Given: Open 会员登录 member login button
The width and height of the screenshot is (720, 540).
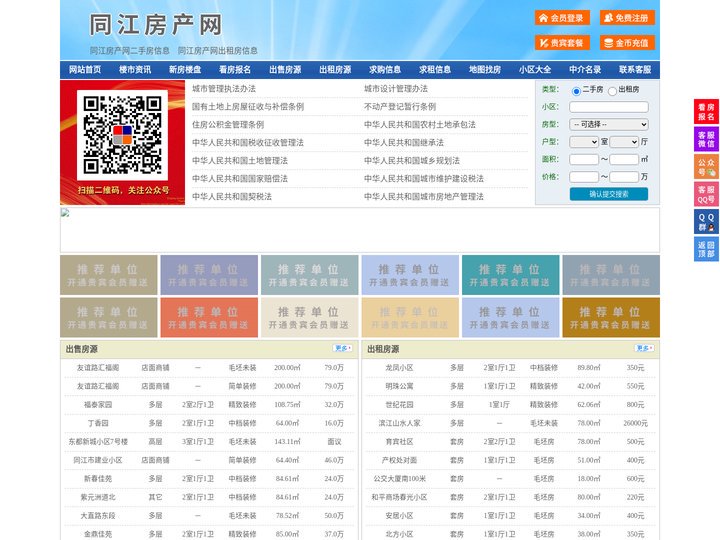Looking at the screenshot, I should click(562, 18).
